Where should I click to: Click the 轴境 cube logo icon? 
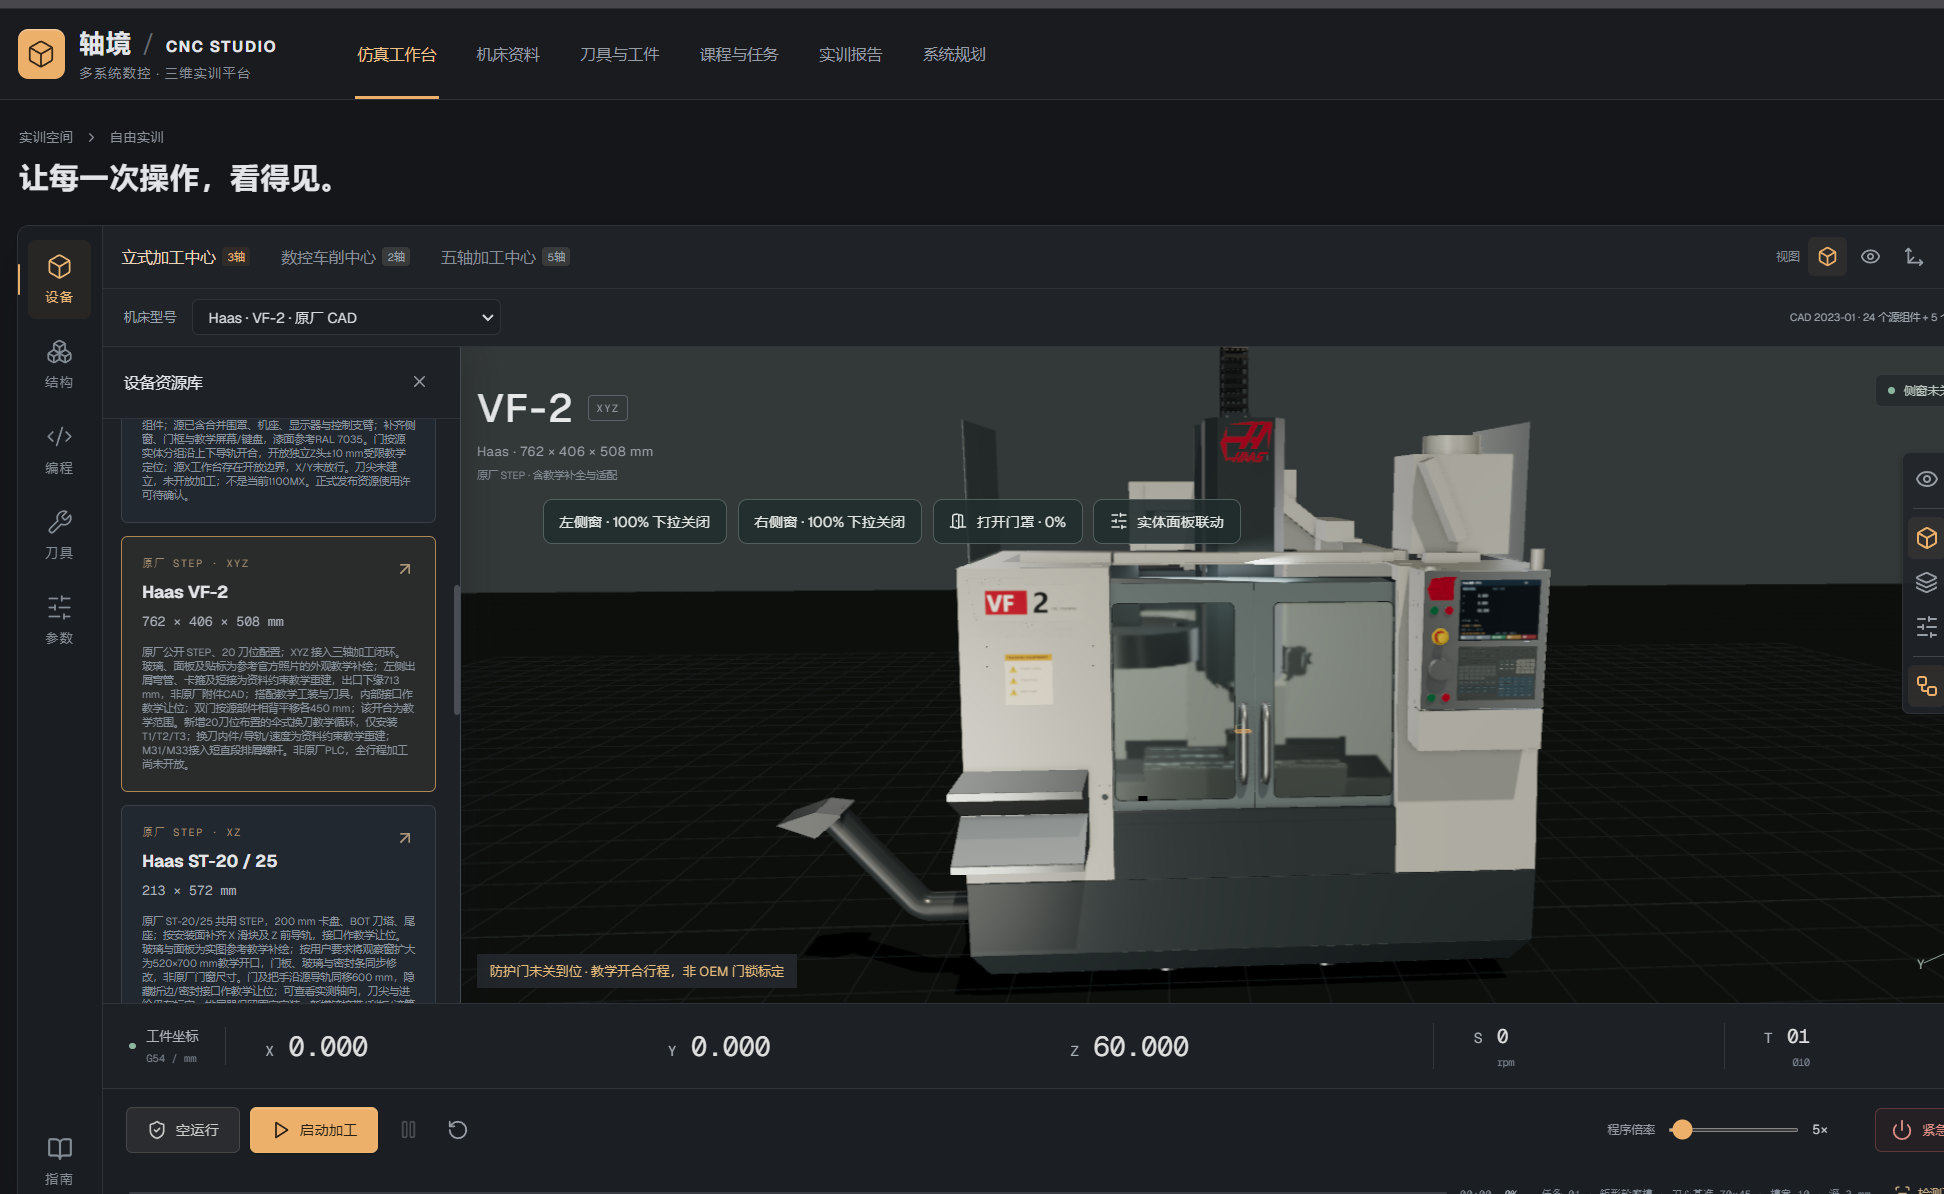41,53
